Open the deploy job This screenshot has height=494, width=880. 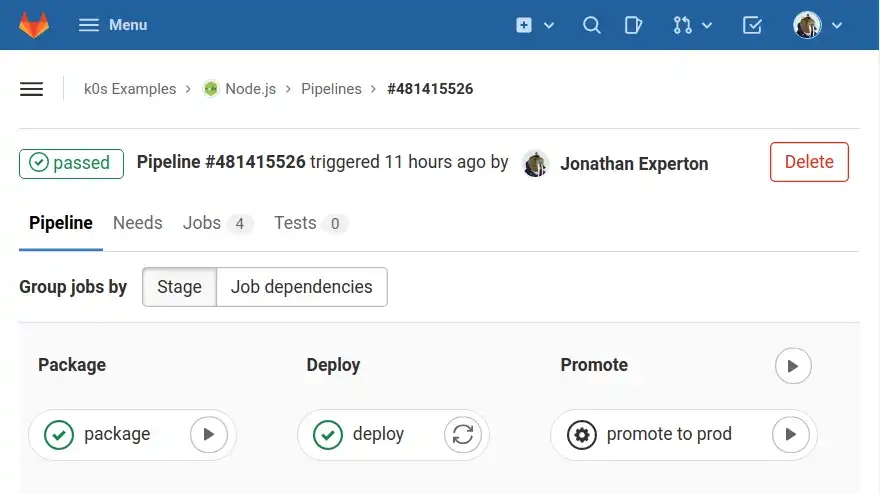coord(378,434)
